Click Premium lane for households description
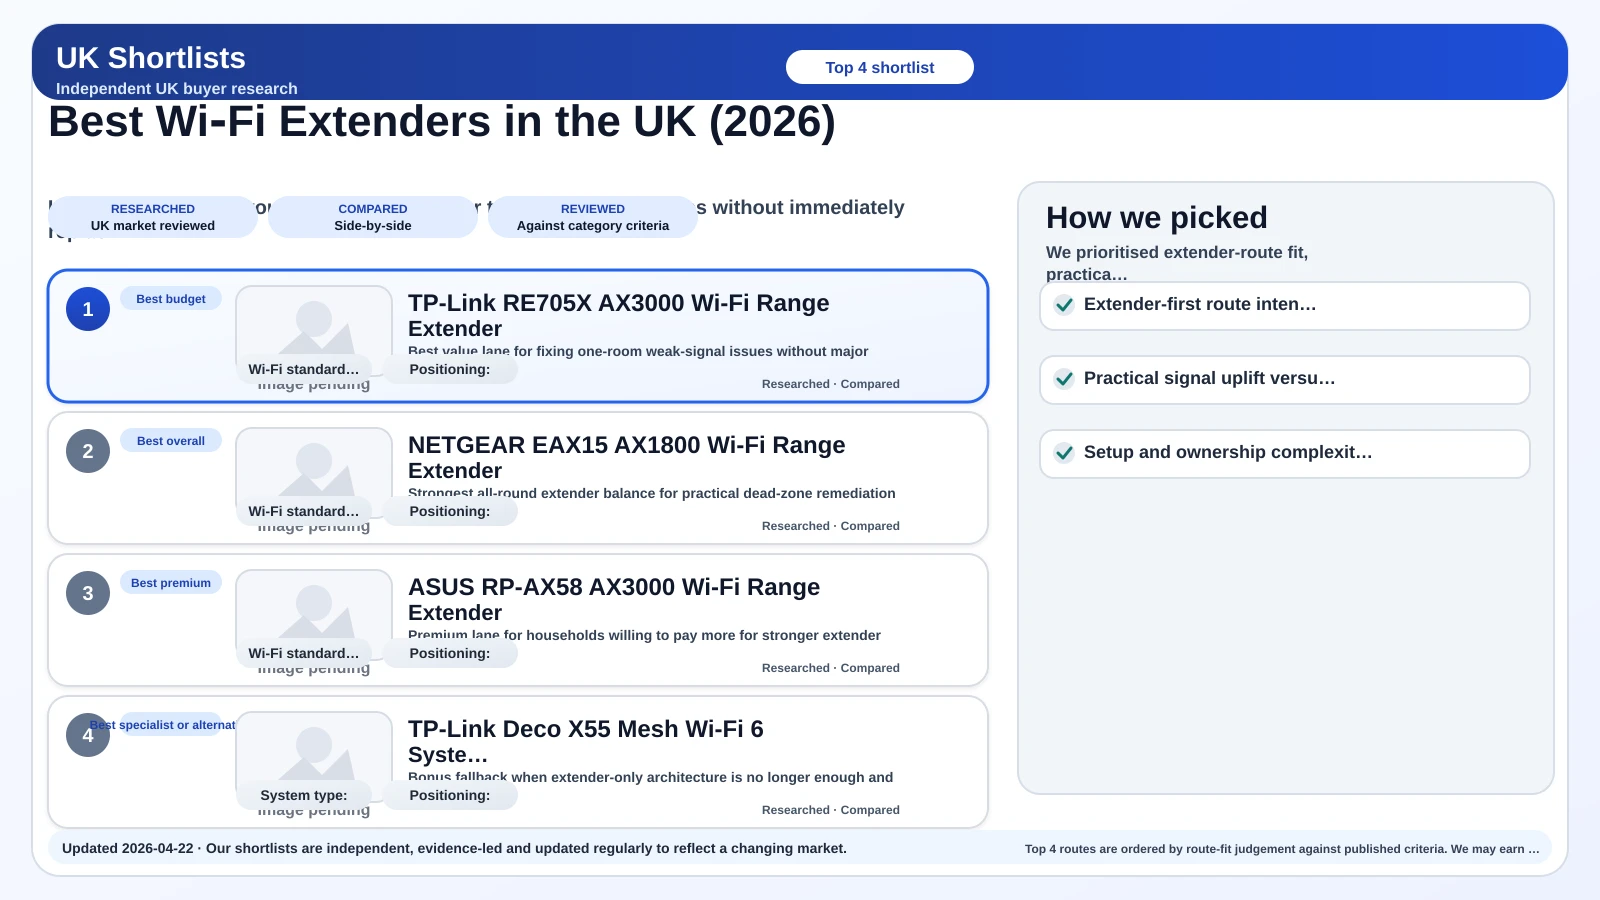This screenshot has width=1600, height=900. pos(644,635)
